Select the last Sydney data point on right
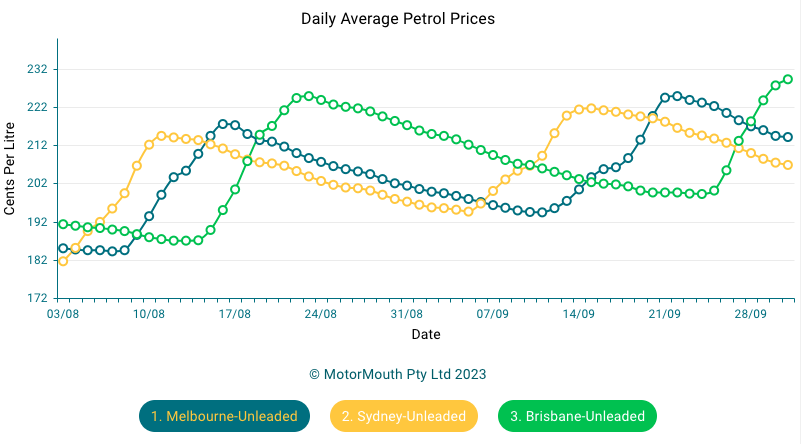 tap(788, 165)
